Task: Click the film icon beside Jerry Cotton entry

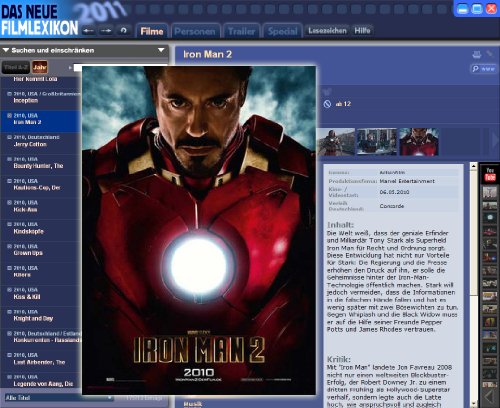Action: pyautogui.click(x=9, y=137)
